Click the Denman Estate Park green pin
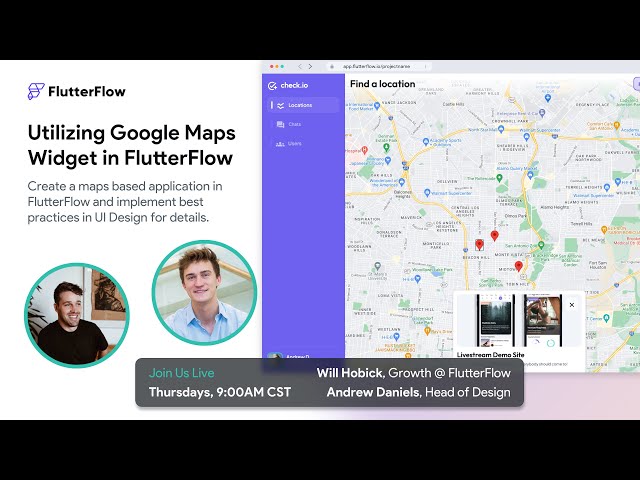This screenshot has width=640, height=480. [386, 147]
